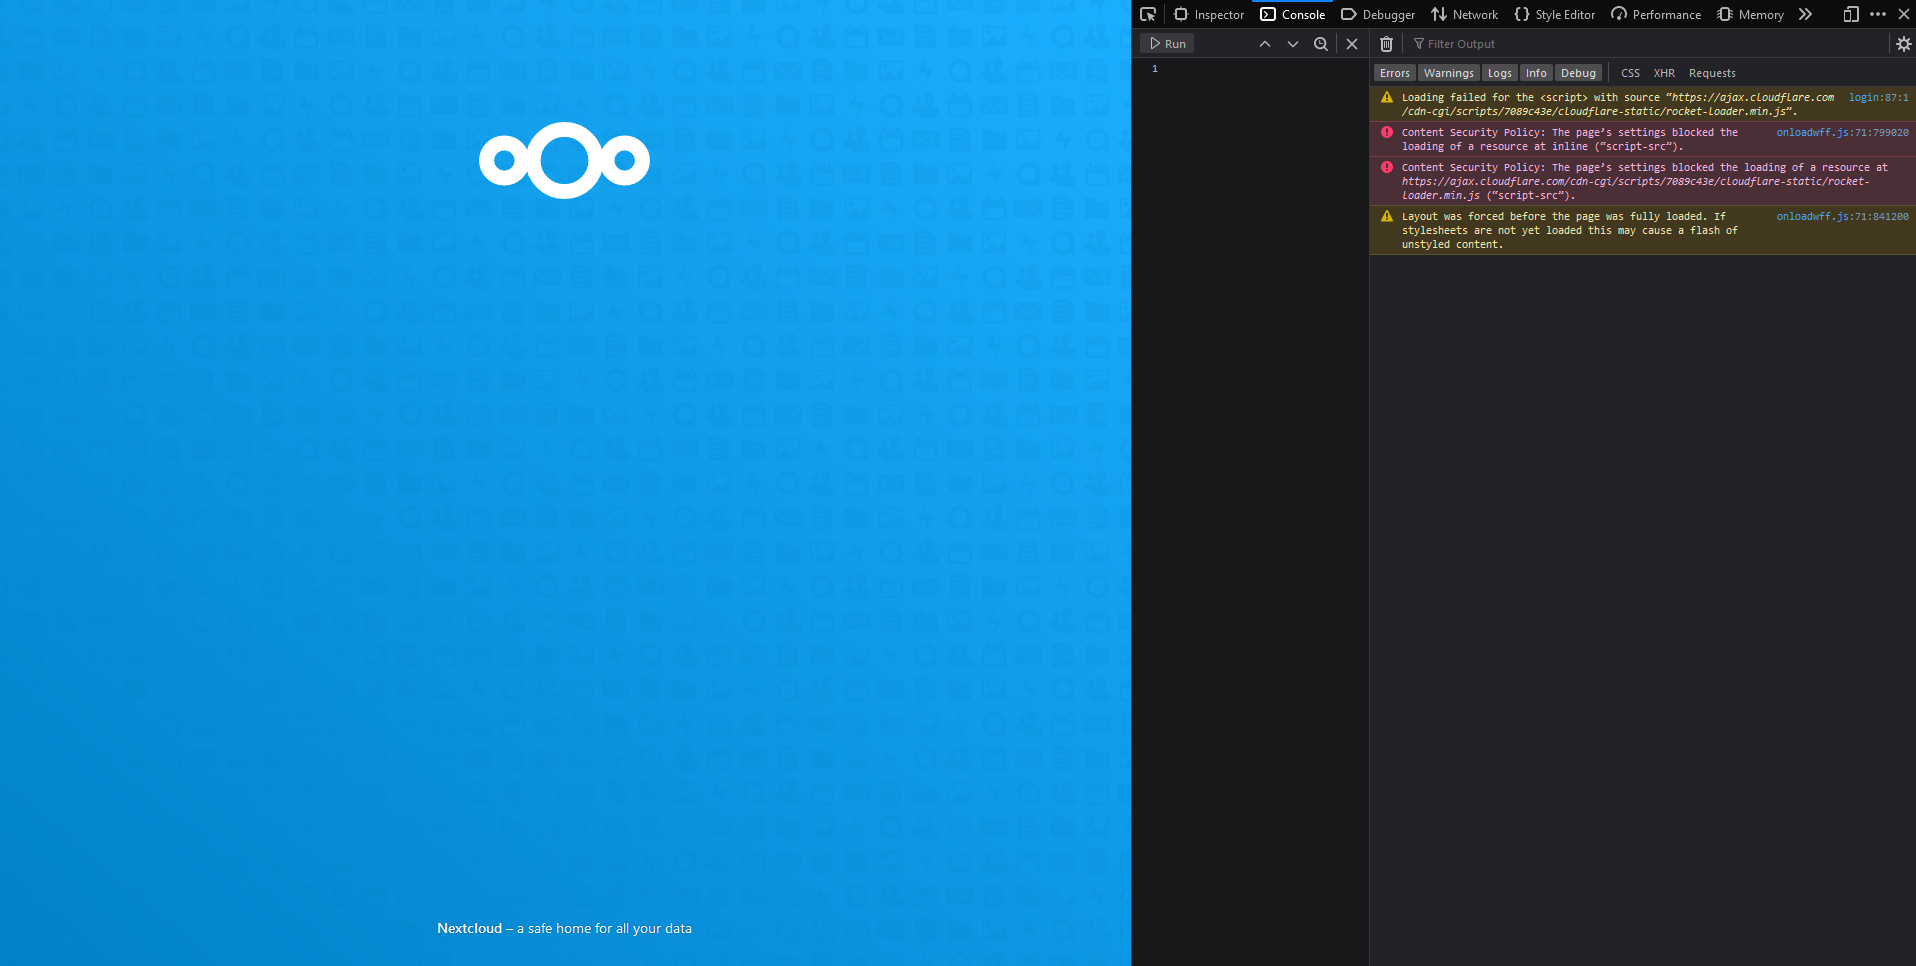Toggle Warnings filter
Screen dimensions: 1916x966
click(1449, 73)
